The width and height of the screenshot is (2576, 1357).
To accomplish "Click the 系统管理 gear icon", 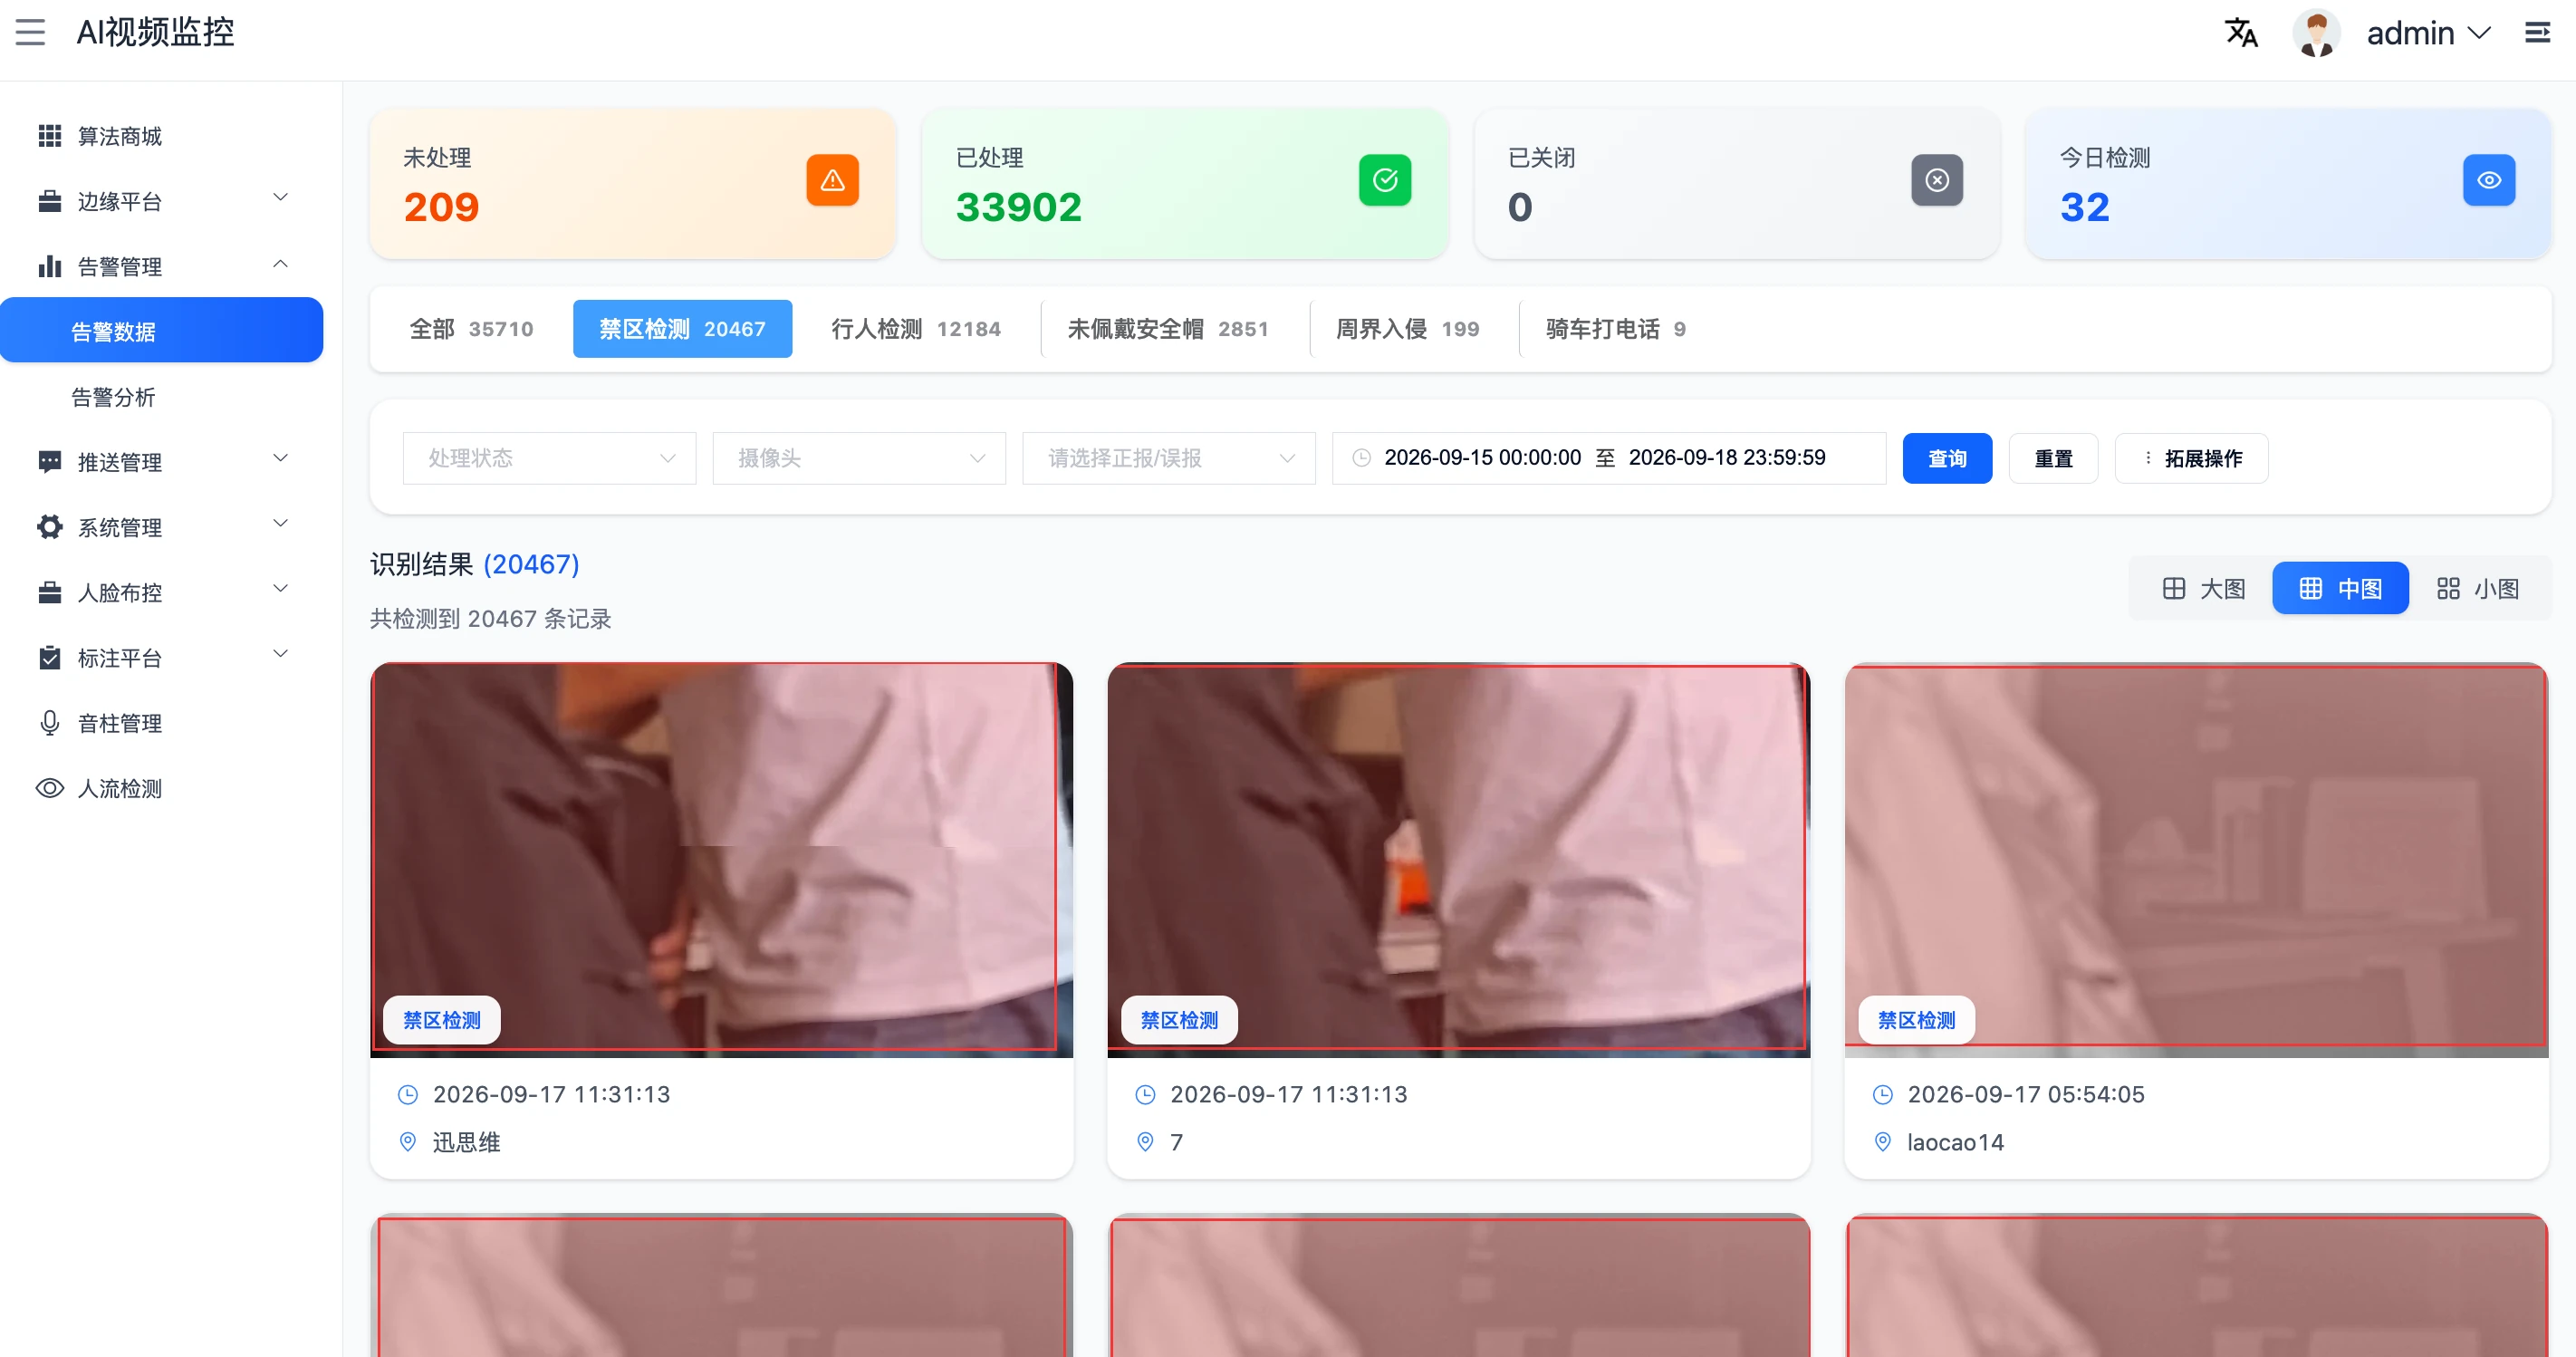I will [49, 527].
